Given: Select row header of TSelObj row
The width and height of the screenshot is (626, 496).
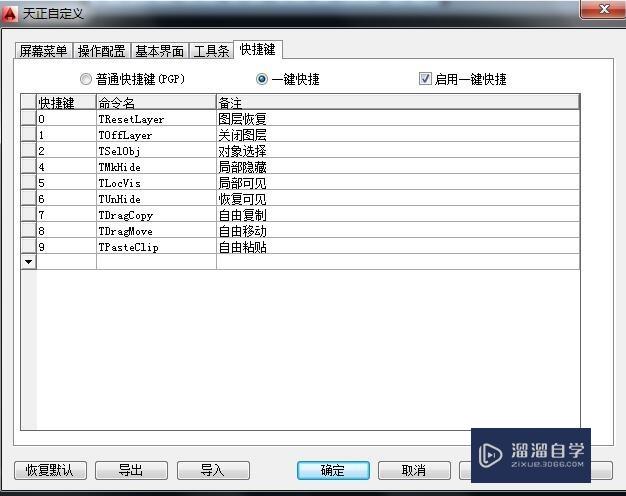Looking at the screenshot, I should (x=28, y=150).
